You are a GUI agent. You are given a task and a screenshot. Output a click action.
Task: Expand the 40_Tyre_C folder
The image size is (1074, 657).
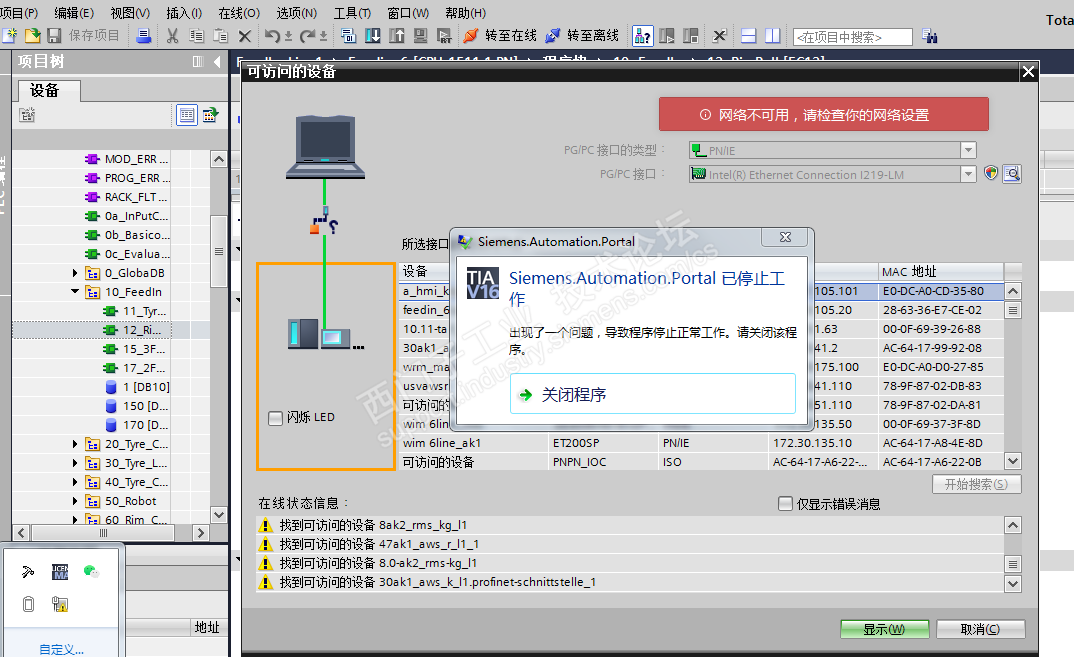click(x=75, y=482)
